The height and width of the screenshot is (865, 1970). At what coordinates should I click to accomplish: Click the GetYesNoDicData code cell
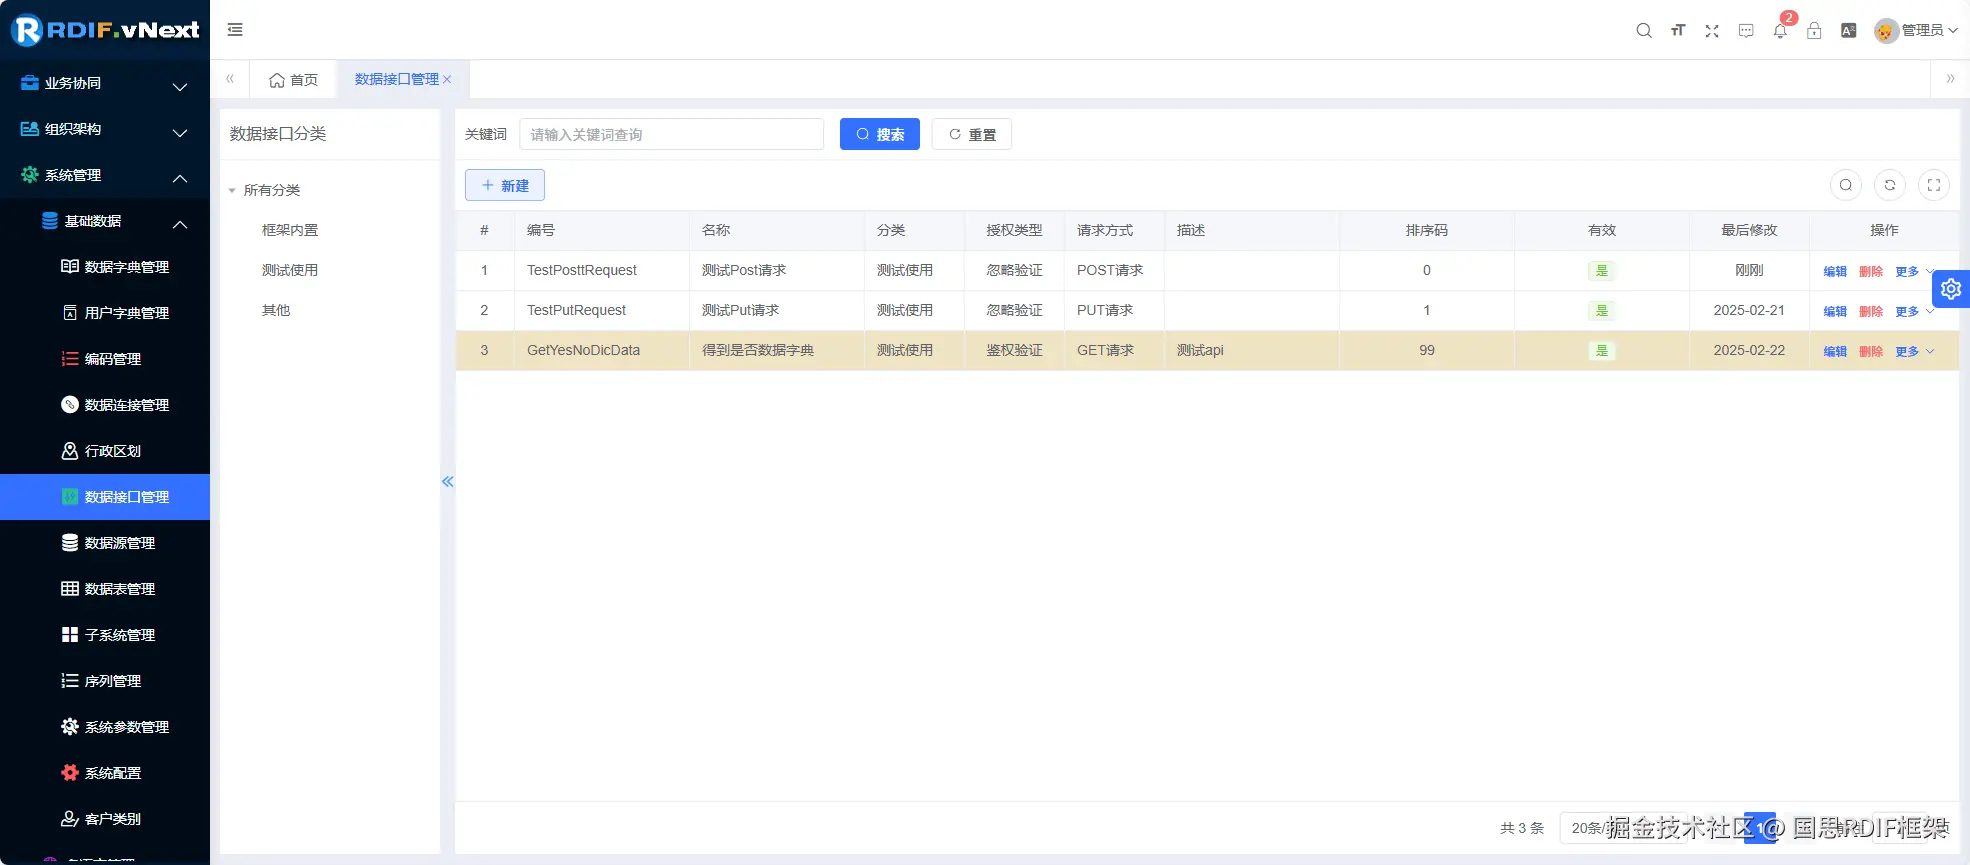click(602, 350)
